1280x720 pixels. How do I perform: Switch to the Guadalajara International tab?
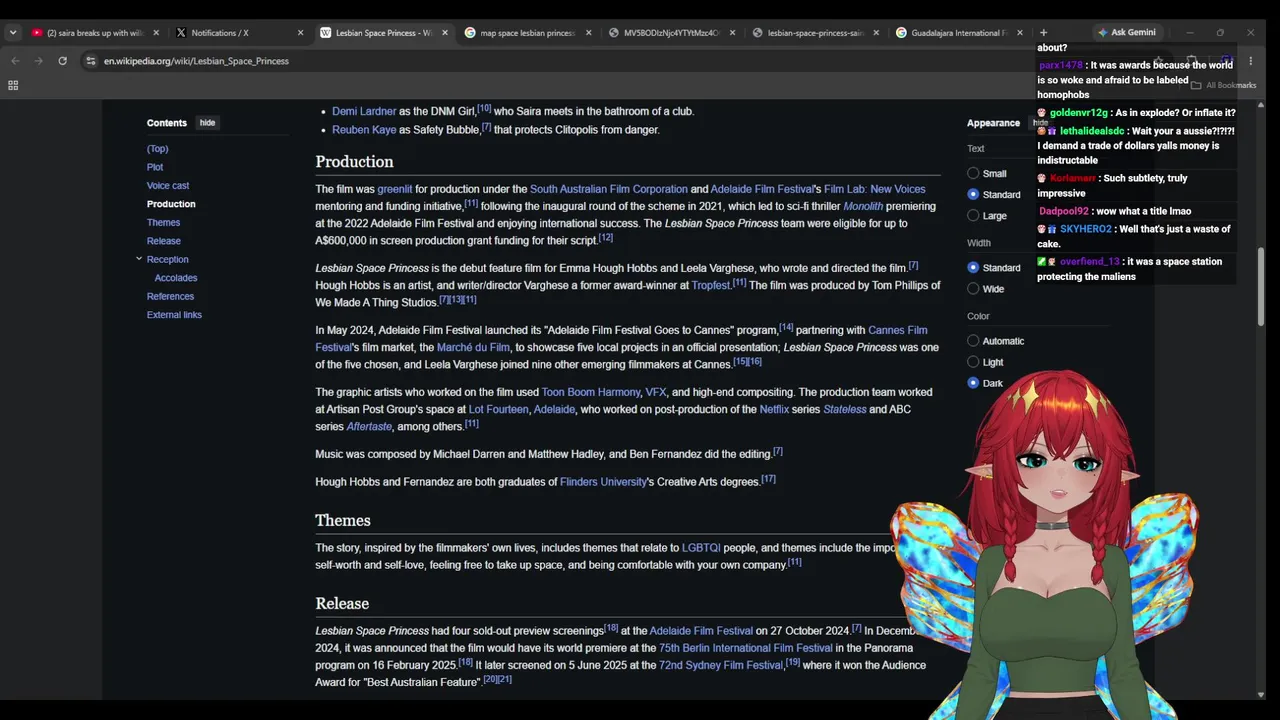click(x=958, y=33)
